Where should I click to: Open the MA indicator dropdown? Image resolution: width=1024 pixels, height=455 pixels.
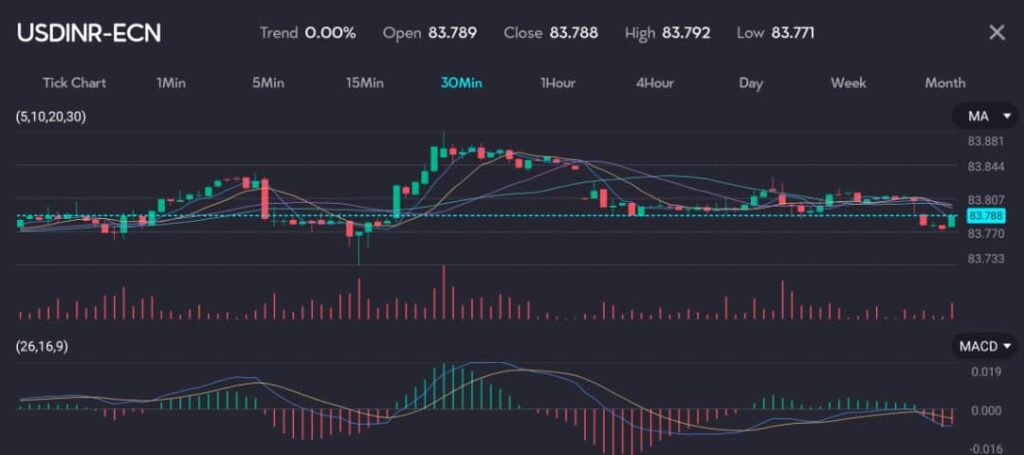(x=984, y=117)
